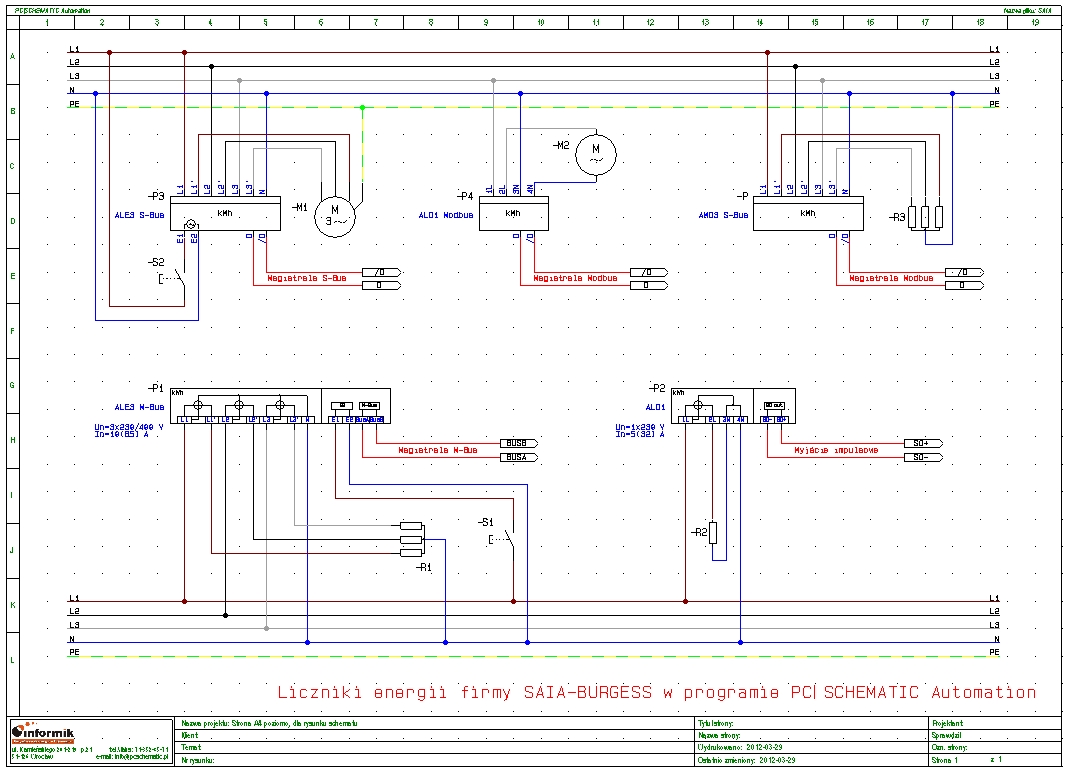Click the 'Nazwa projektu' field in the title block
1068x774 pixels.
[435, 723]
